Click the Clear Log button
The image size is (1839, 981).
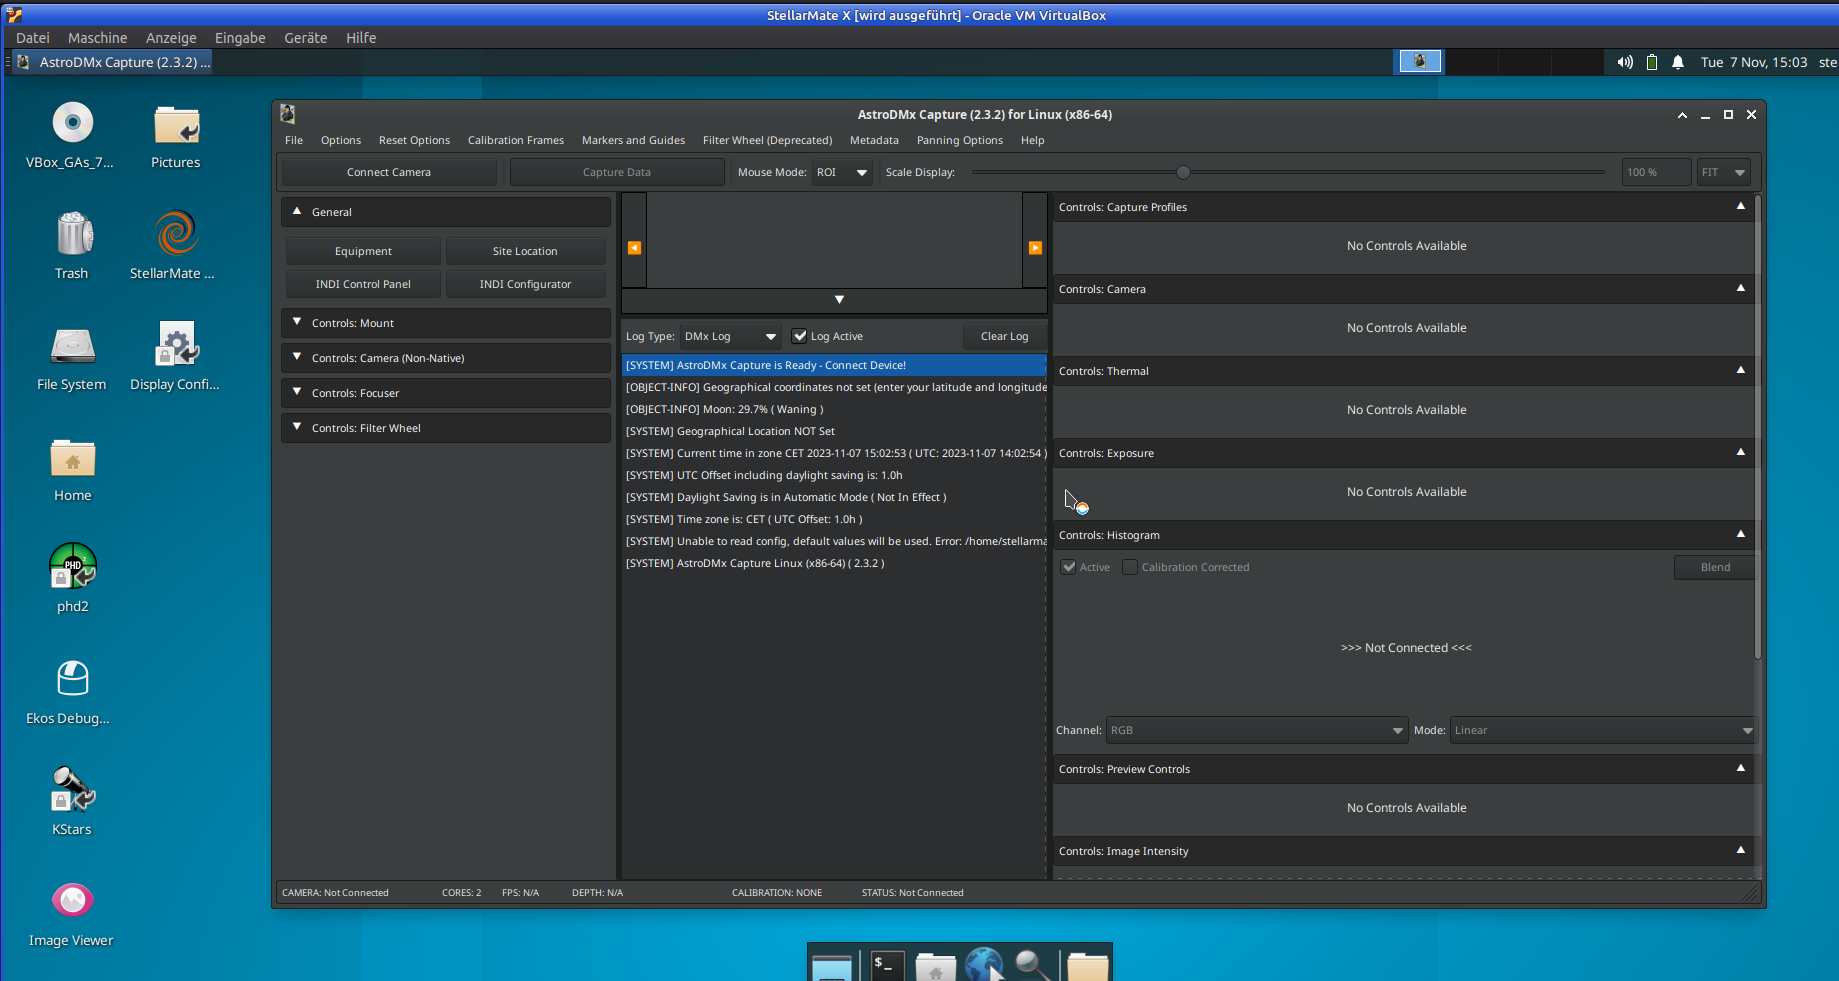(1004, 336)
